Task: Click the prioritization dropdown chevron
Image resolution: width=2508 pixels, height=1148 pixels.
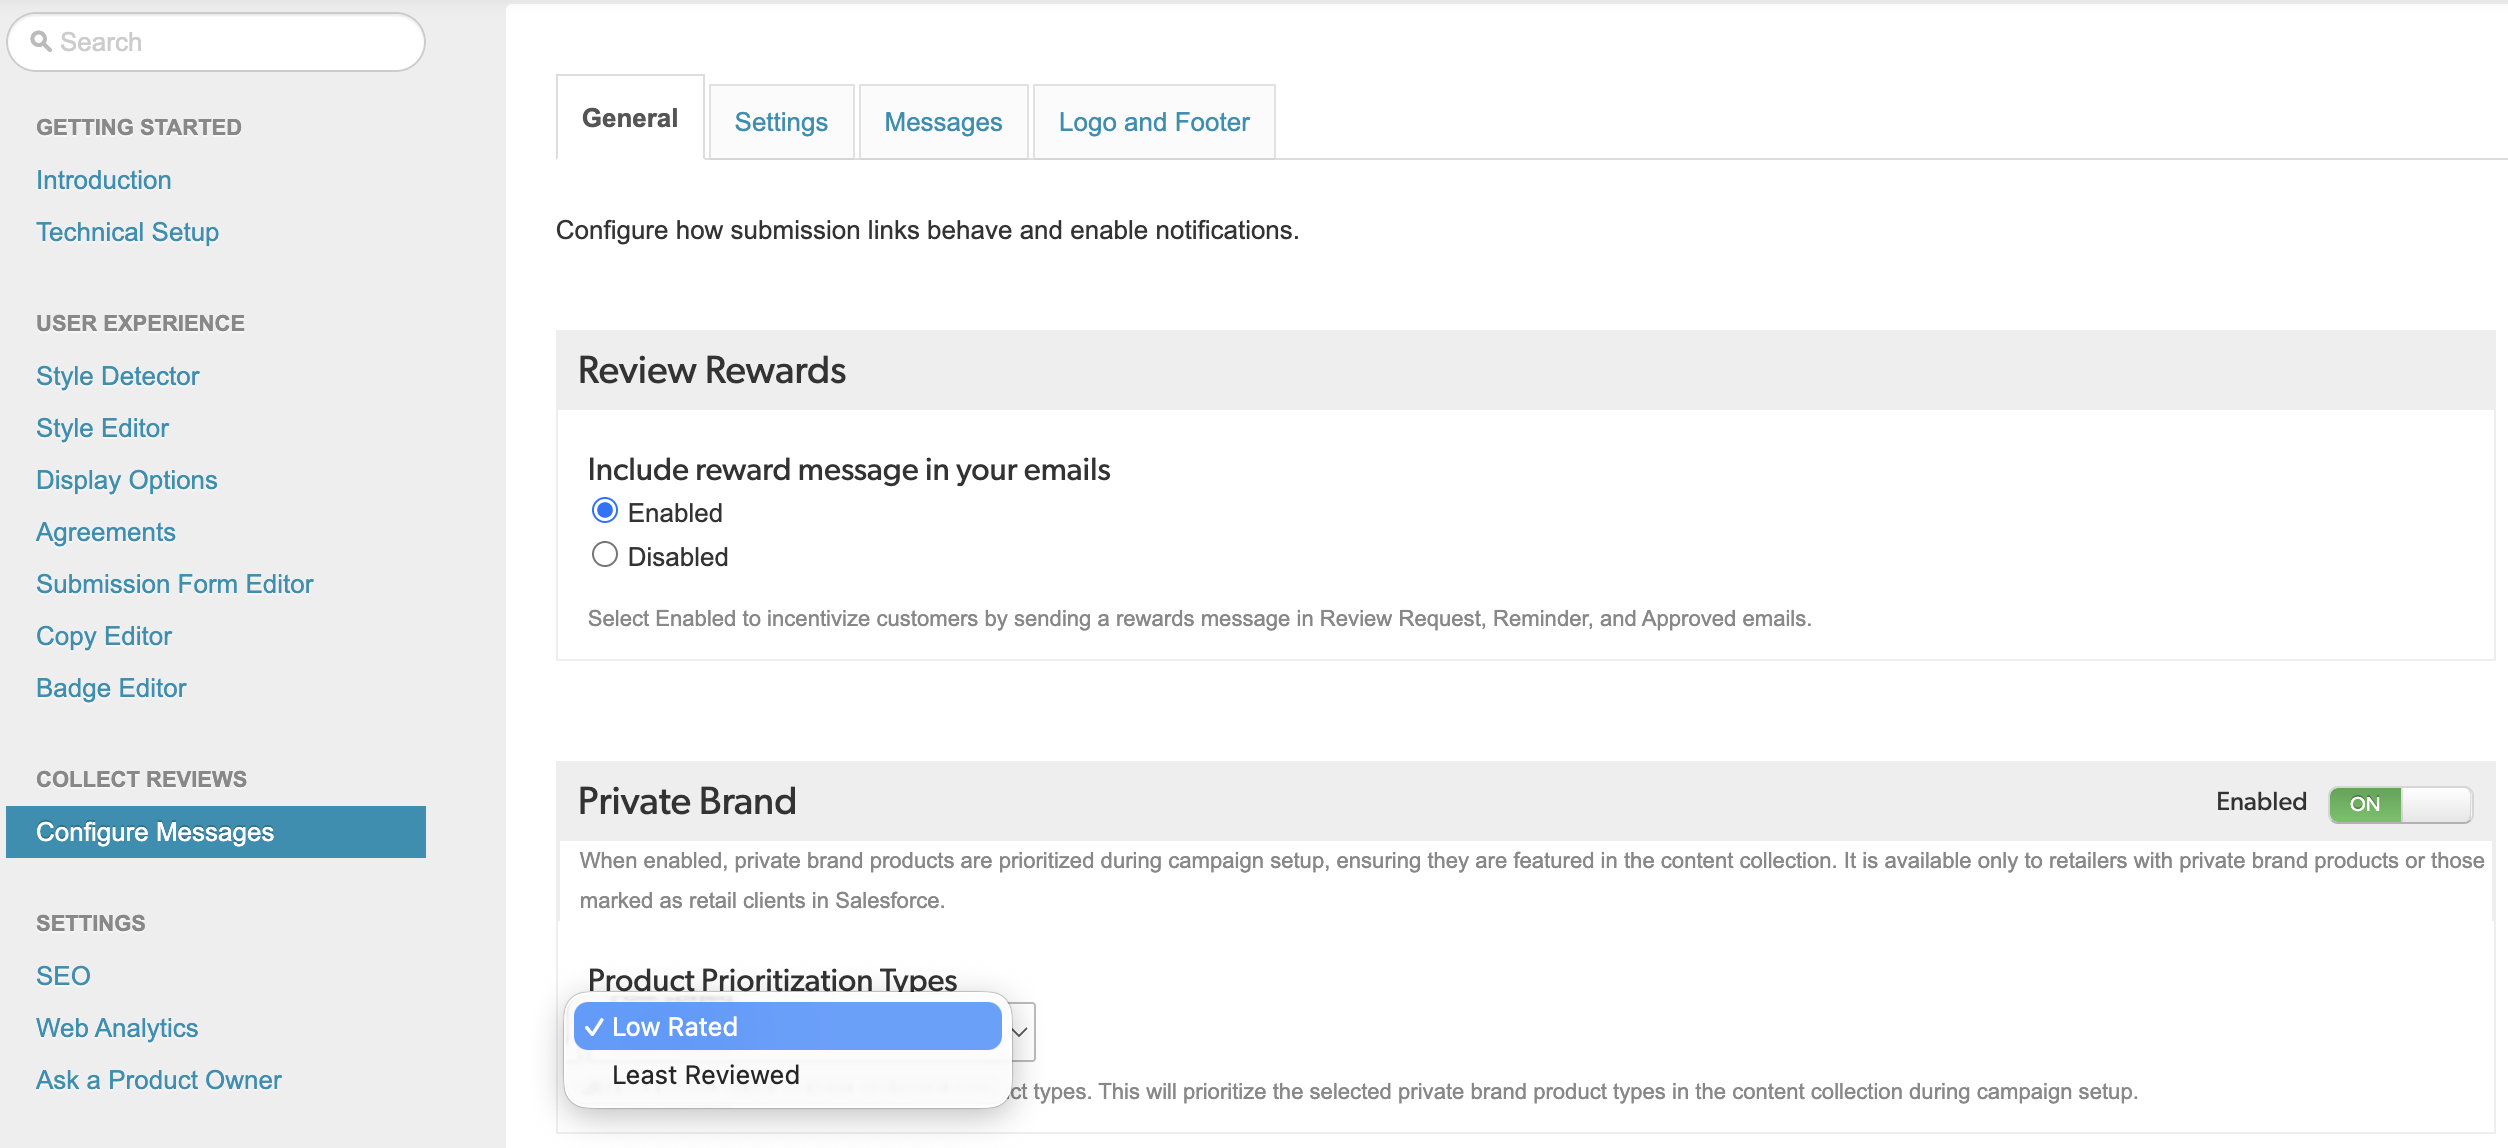Action: coord(1020,1031)
